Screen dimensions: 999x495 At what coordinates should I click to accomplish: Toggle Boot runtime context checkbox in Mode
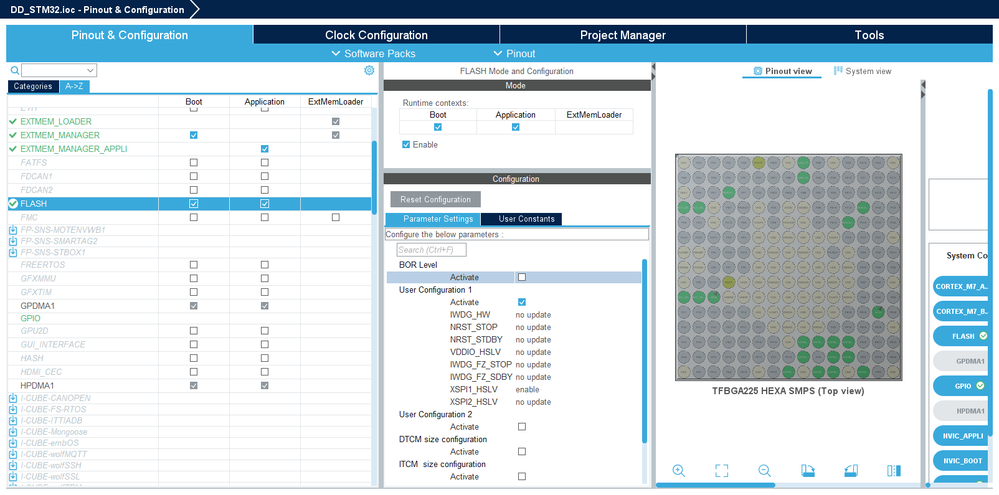[x=438, y=127]
